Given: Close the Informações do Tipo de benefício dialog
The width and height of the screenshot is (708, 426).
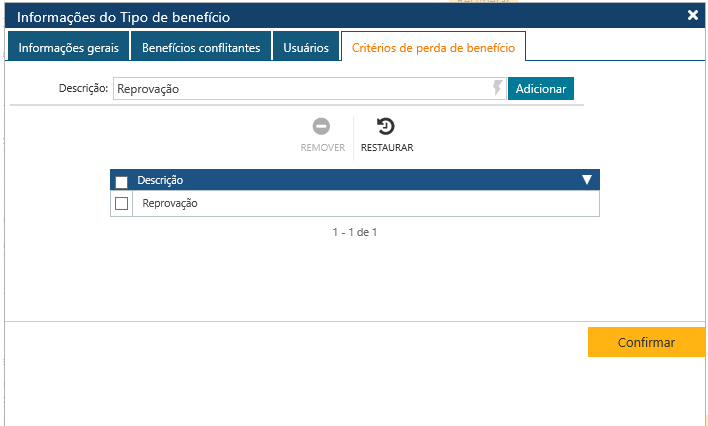Looking at the screenshot, I should (x=692, y=15).
